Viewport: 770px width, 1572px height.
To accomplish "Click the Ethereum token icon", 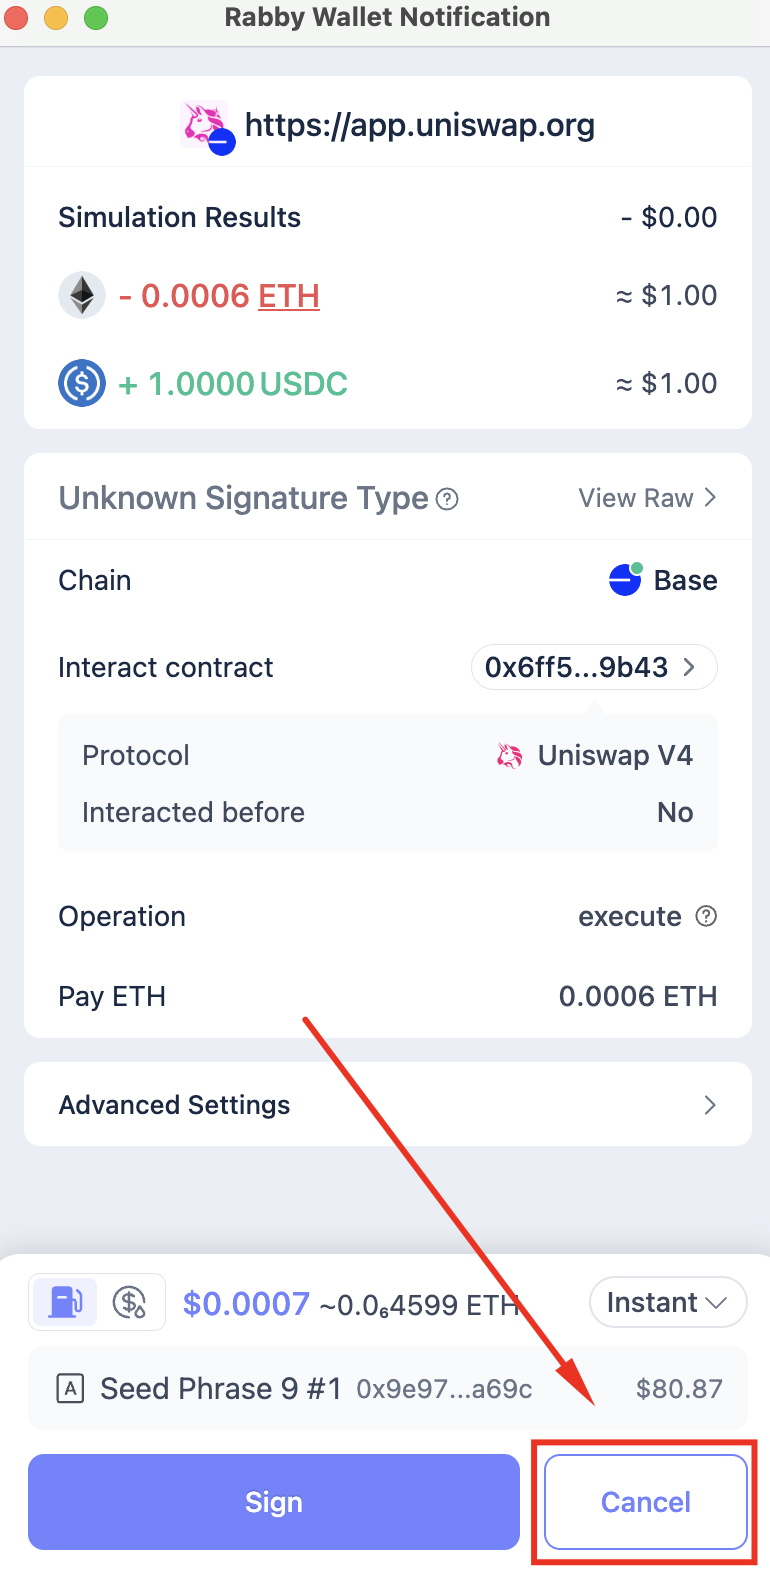I will coord(82,296).
